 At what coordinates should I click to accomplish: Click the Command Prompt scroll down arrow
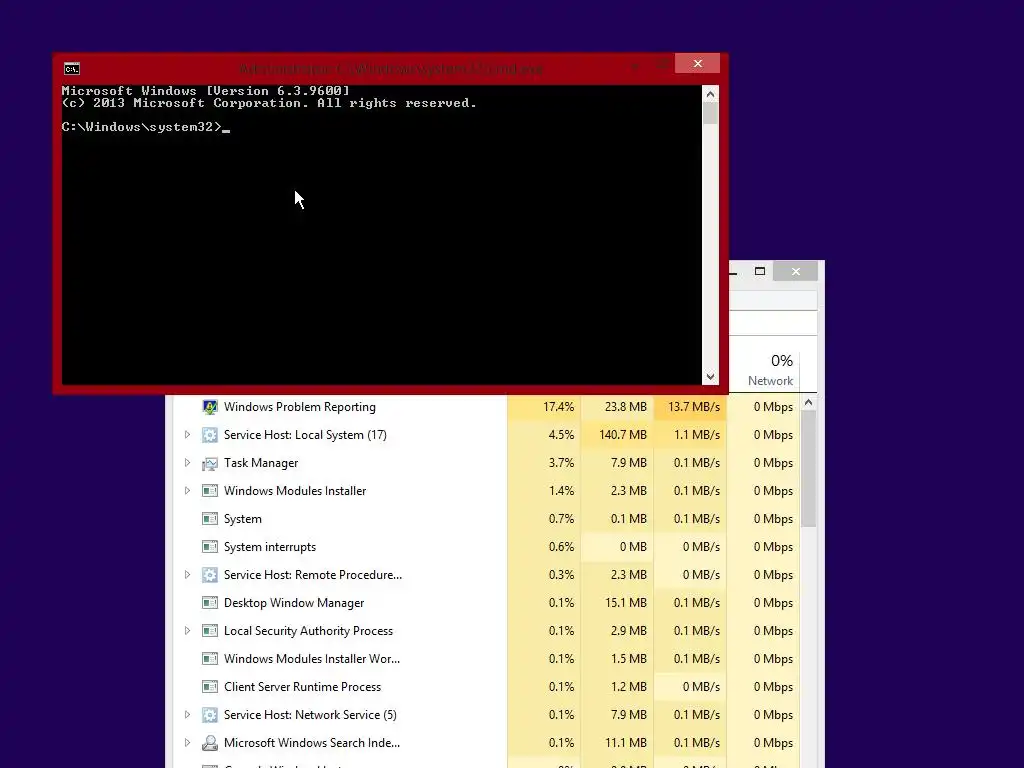pos(711,377)
